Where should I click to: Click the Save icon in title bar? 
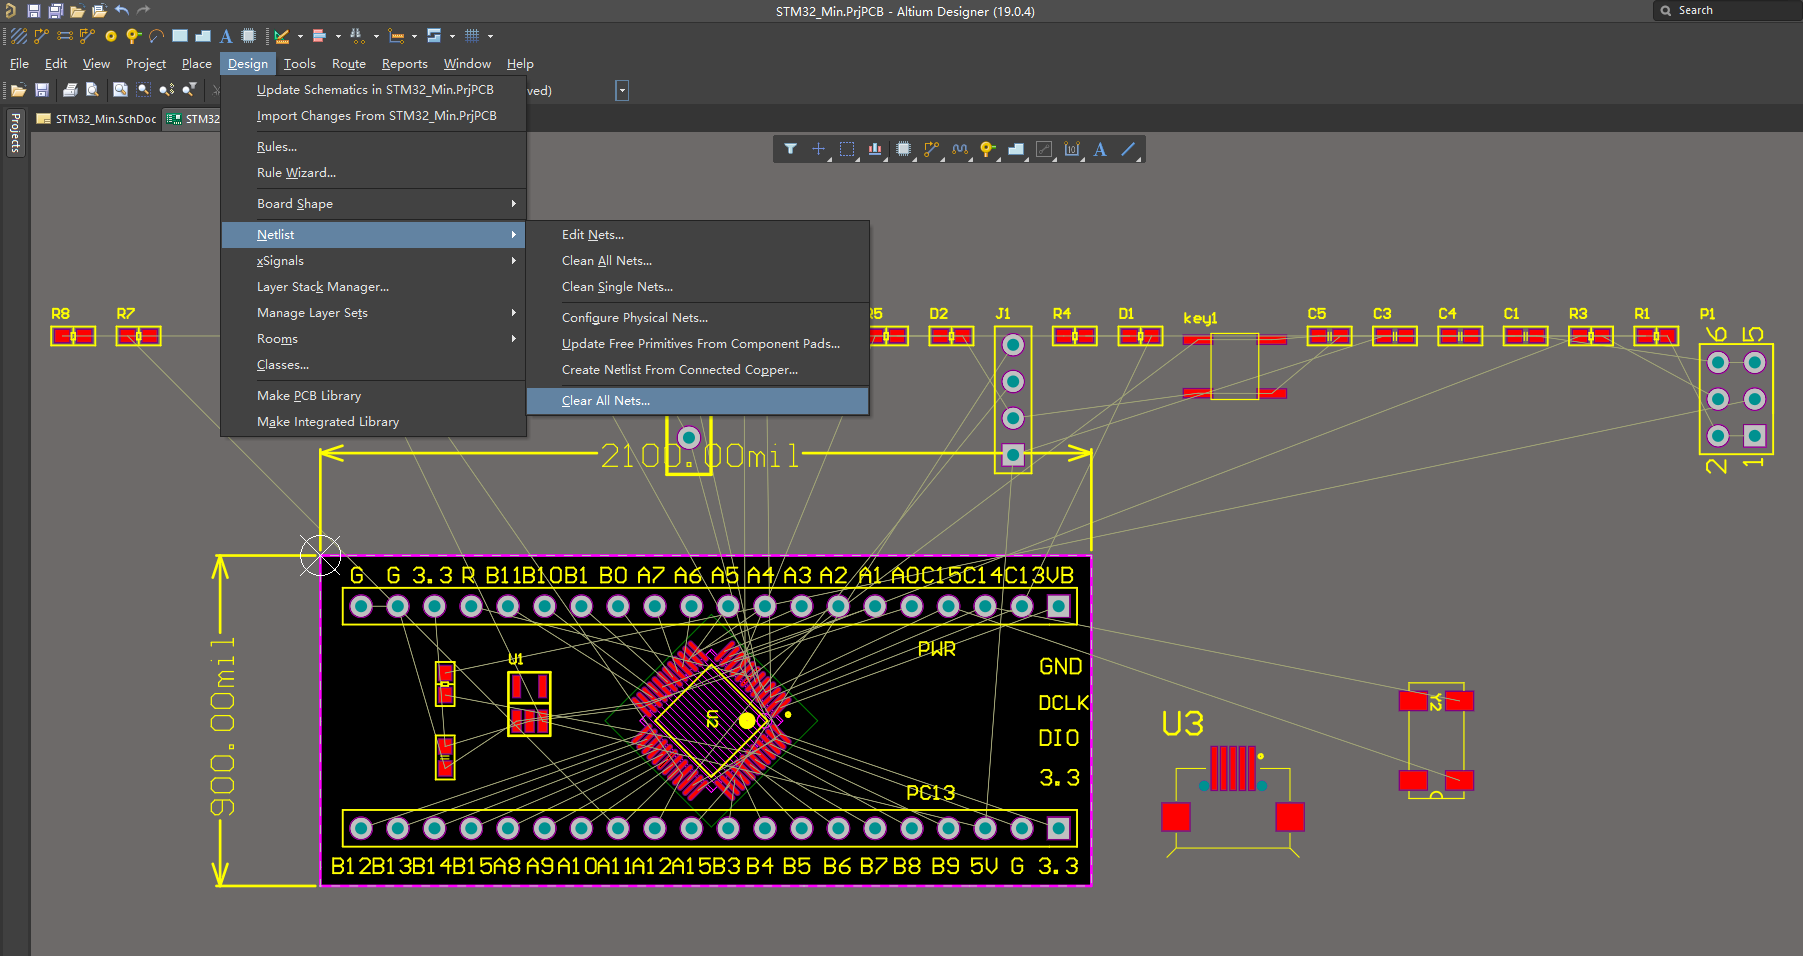[33, 11]
